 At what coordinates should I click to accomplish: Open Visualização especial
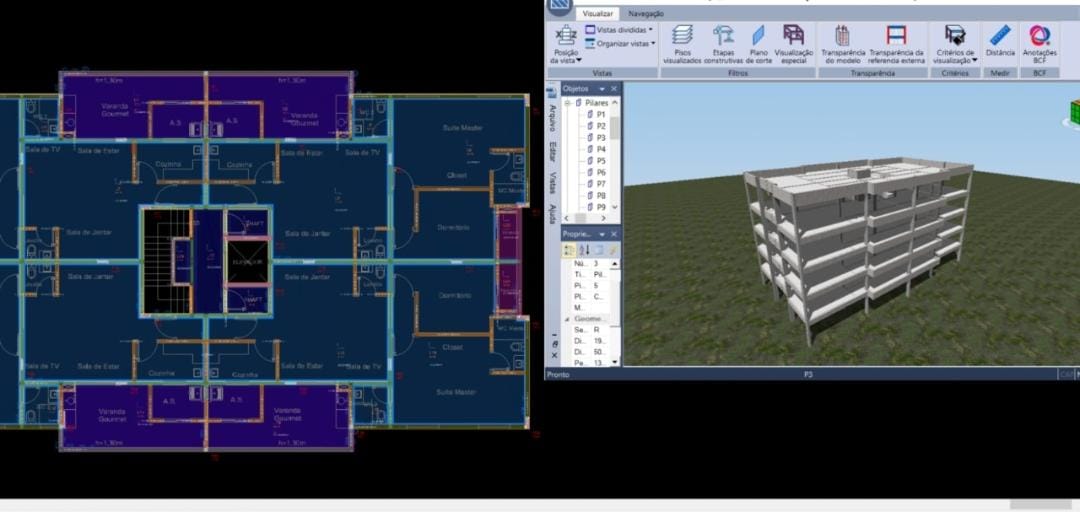(793, 44)
